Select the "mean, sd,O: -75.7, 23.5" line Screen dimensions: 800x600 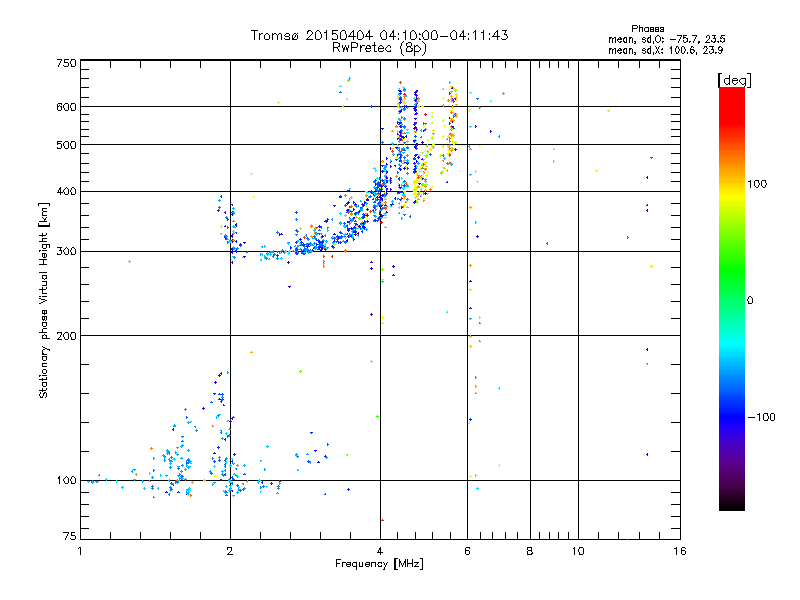pos(666,39)
